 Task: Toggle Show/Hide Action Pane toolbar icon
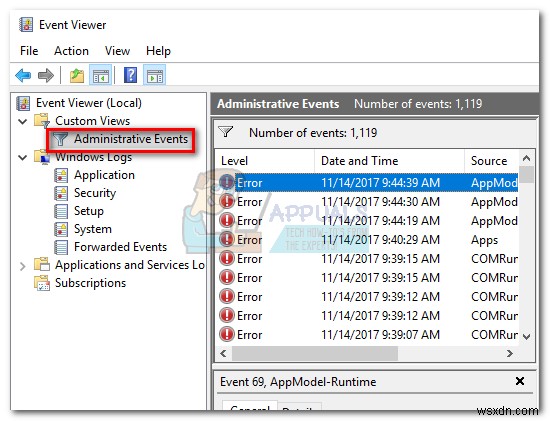155,75
